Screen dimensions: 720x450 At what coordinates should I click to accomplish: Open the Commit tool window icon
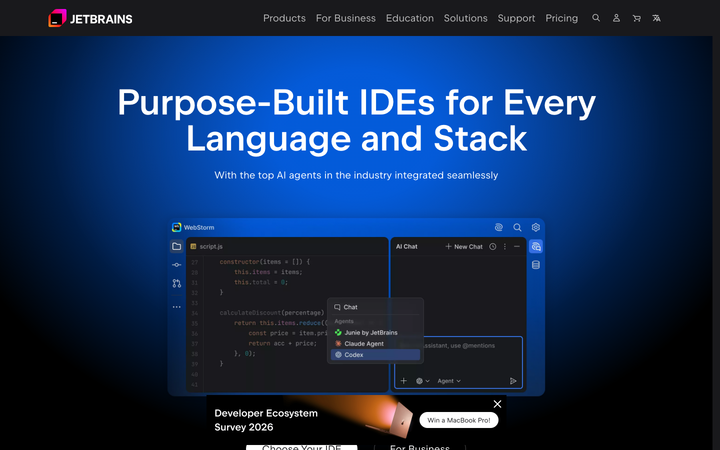tap(176, 265)
